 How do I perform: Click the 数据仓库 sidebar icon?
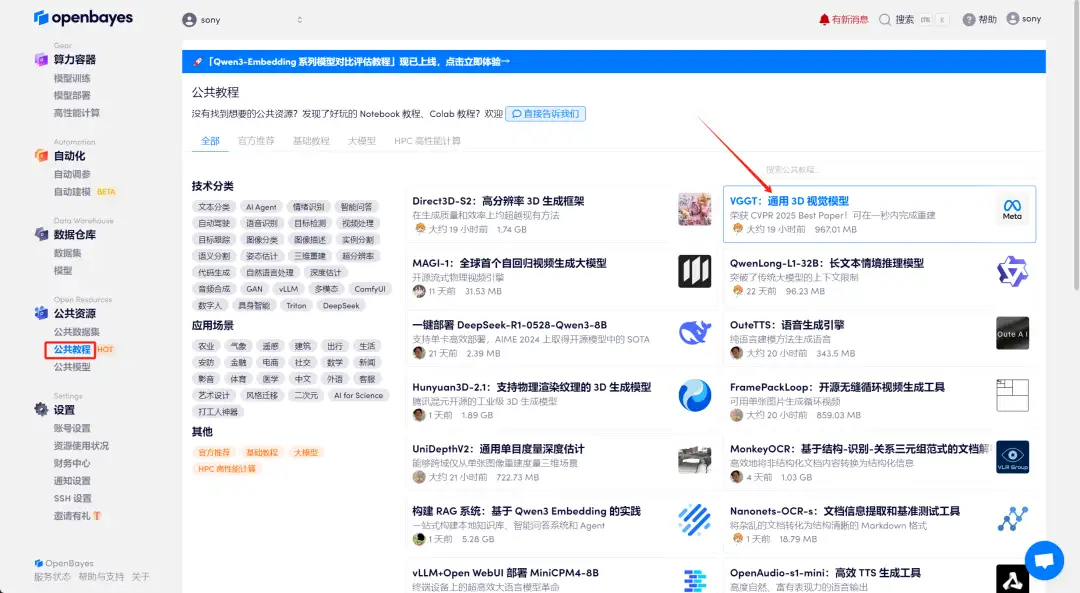pos(41,234)
